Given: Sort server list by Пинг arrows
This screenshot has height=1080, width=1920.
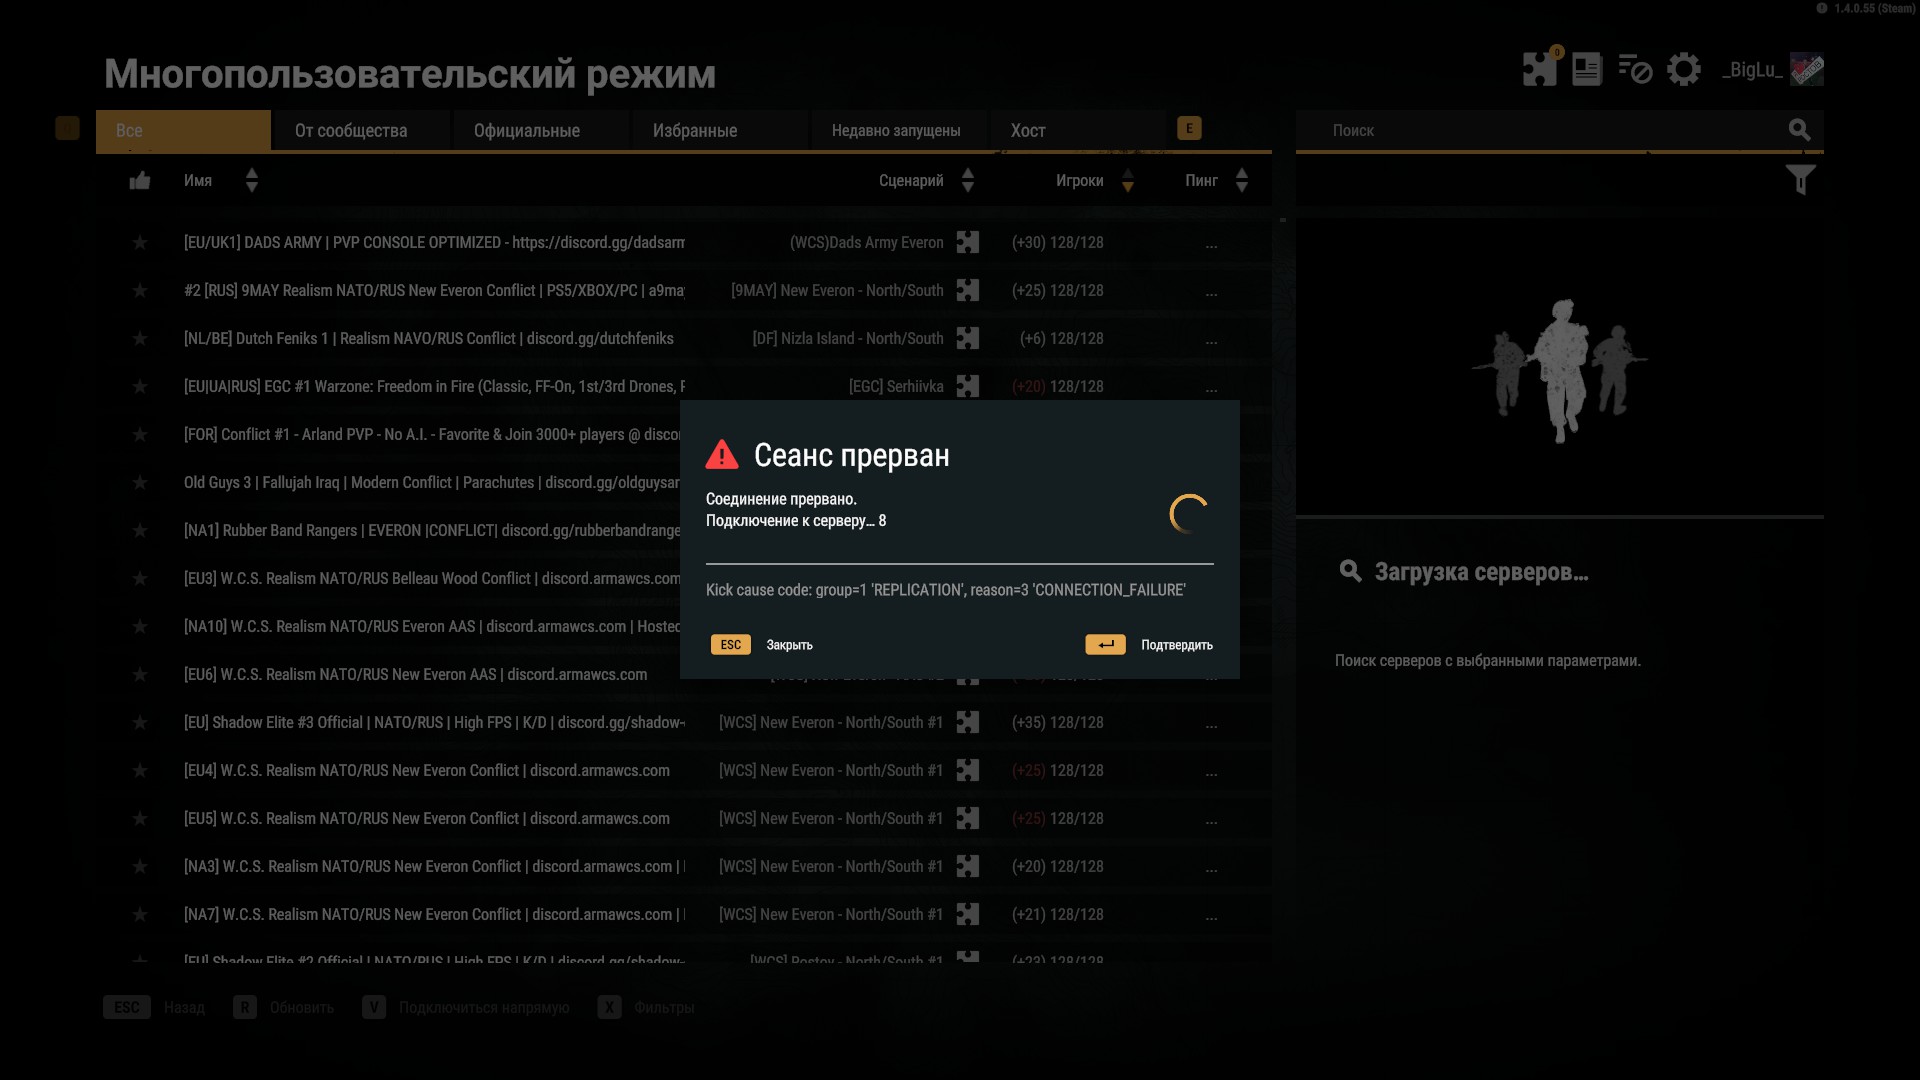Looking at the screenshot, I should pyautogui.click(x=1241, y=180).
